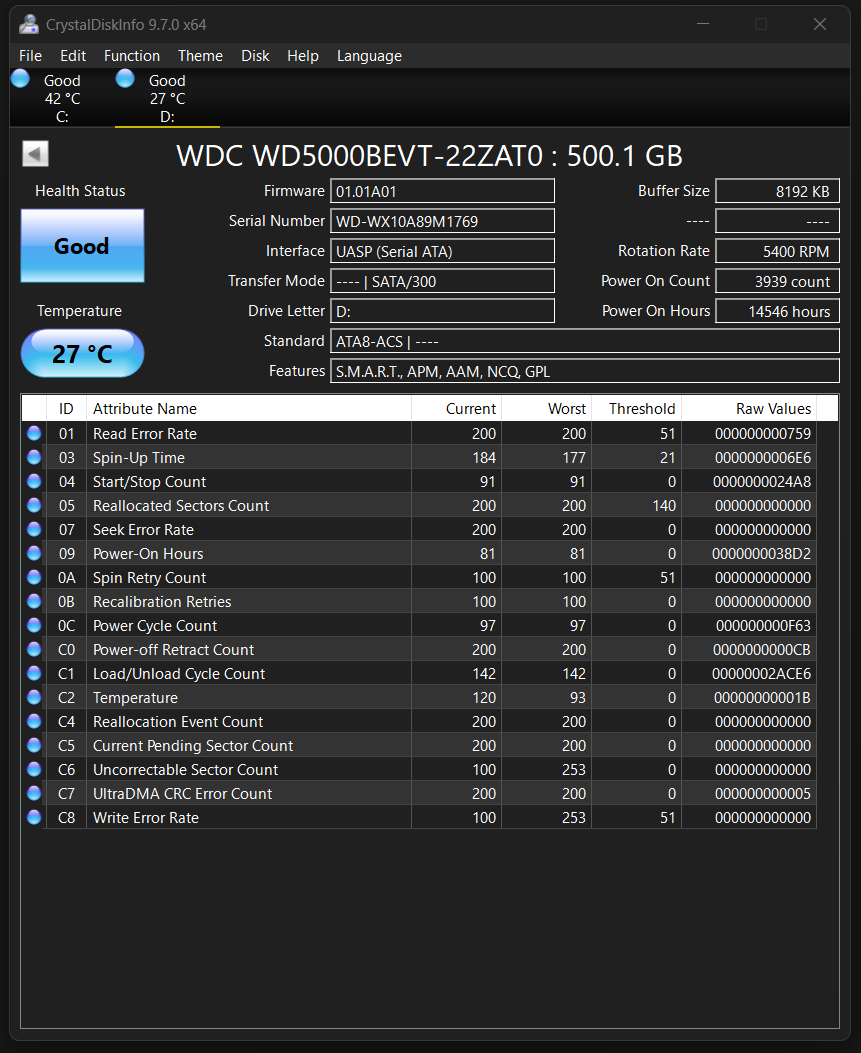Screen dimensions: 861x1053
Task: Click status orb for Read Error Rate
Action: pos(34,433)
